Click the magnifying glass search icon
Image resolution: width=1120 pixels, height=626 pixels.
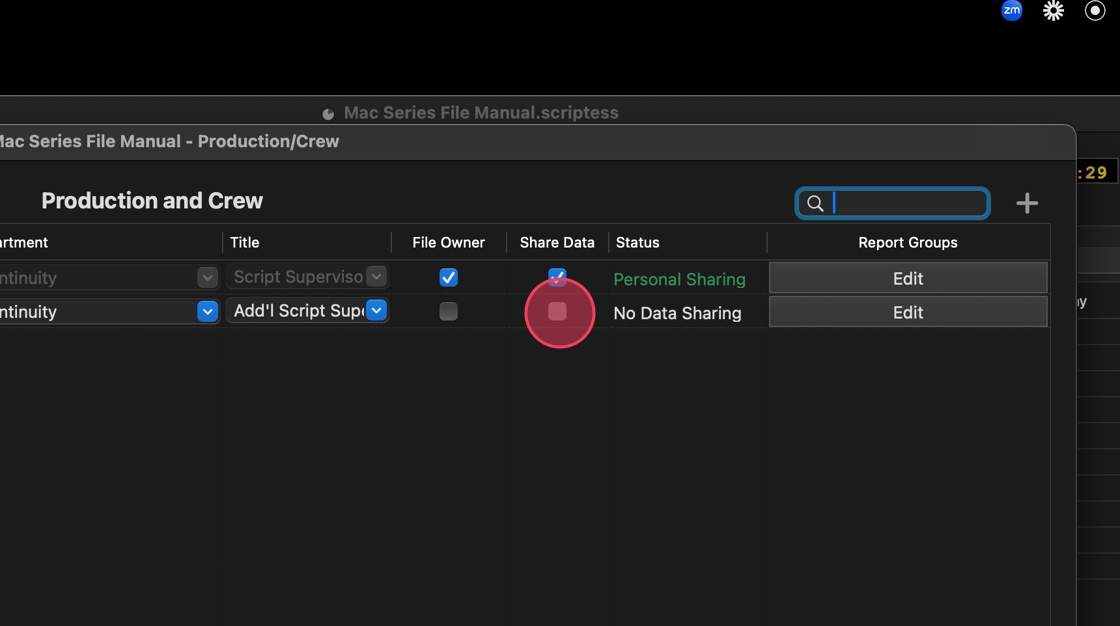[815, 204]
